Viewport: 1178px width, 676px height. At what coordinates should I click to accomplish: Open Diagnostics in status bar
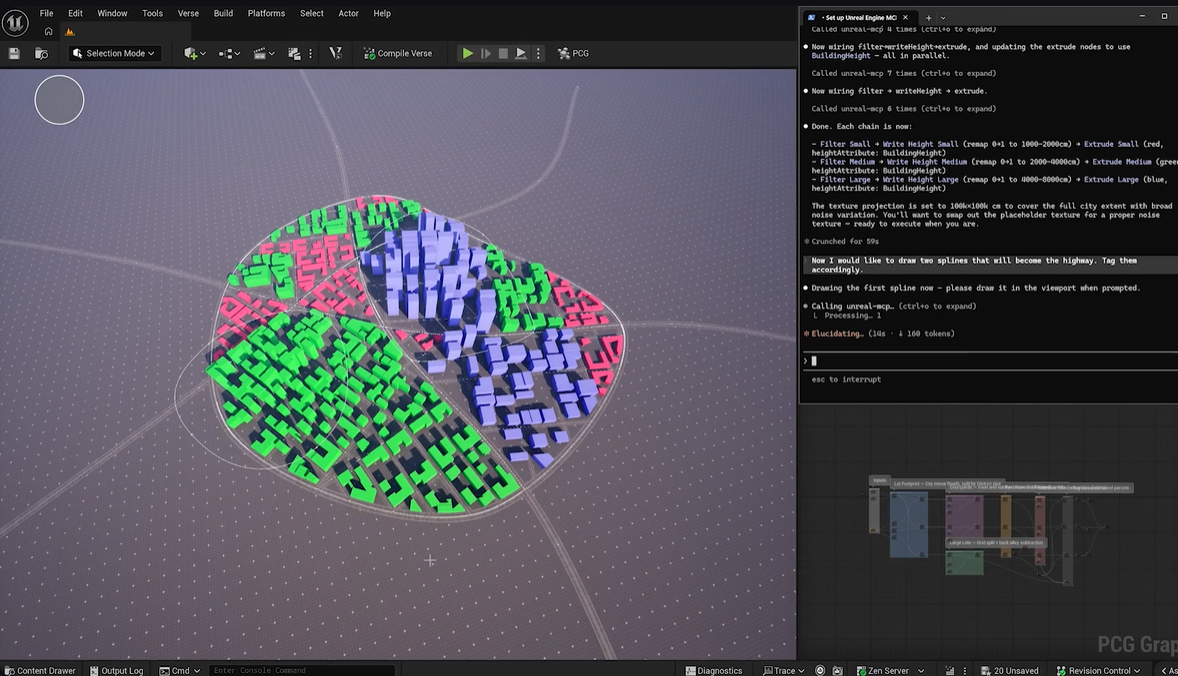tap(714, 670)
